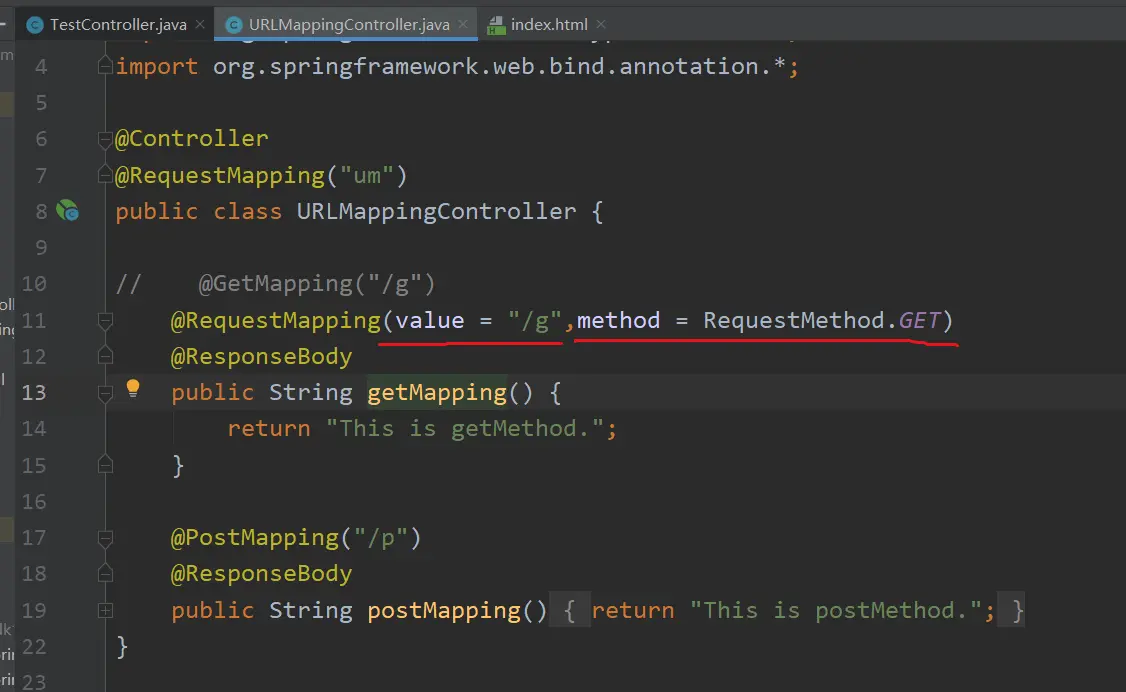Click the "/g" value string on line 11

[x=534, y=320]
